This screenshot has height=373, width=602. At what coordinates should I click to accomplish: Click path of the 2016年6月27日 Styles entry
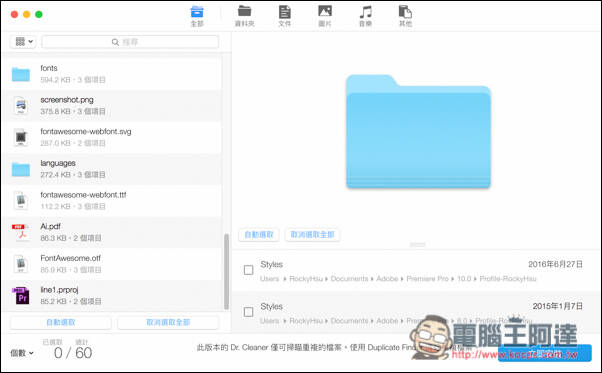click(x=398, y=279)
